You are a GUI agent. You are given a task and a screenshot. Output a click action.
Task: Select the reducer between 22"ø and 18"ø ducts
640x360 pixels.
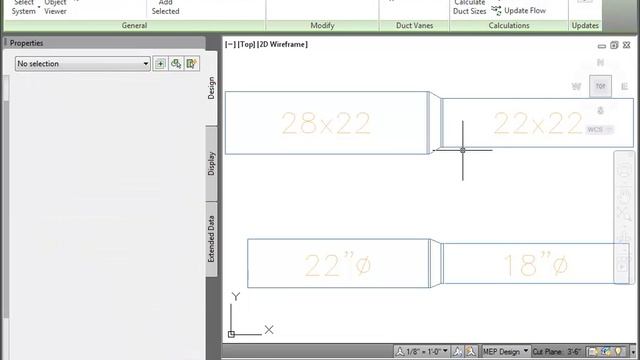[x=436, y=263]
